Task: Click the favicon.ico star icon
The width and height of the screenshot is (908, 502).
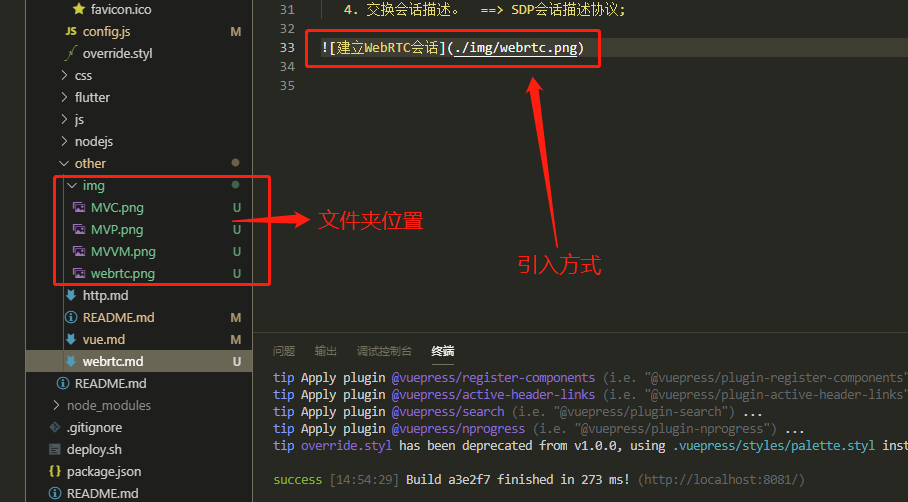Action: tap(79, 9)
